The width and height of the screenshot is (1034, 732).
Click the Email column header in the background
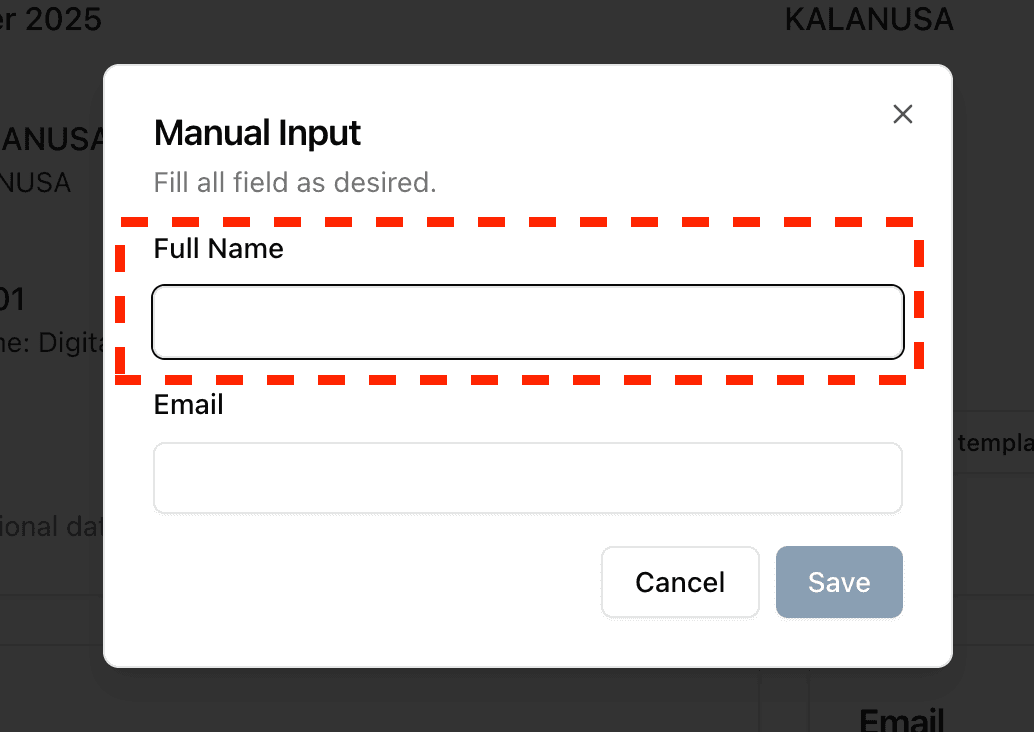point(901,718)
